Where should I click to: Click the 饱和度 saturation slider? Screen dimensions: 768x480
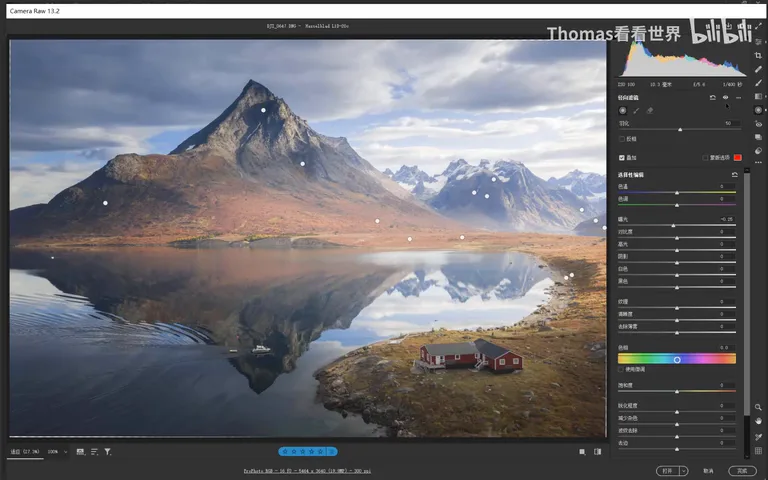pyautogui.click(x=677, y=391)
